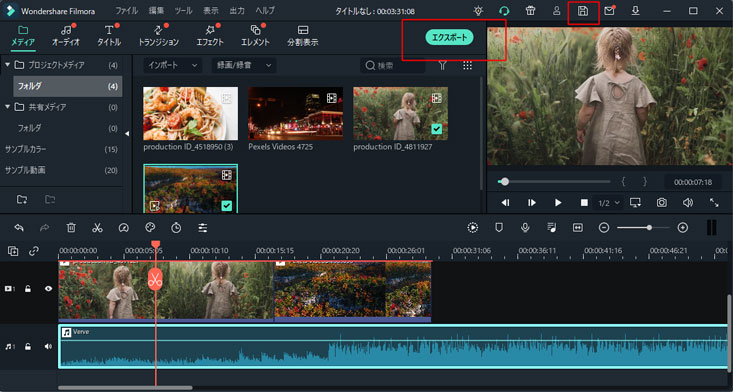The height and width of the screenshot is (392, 733).
Task: Open the color palette correction tool
Action: [150, 228]
